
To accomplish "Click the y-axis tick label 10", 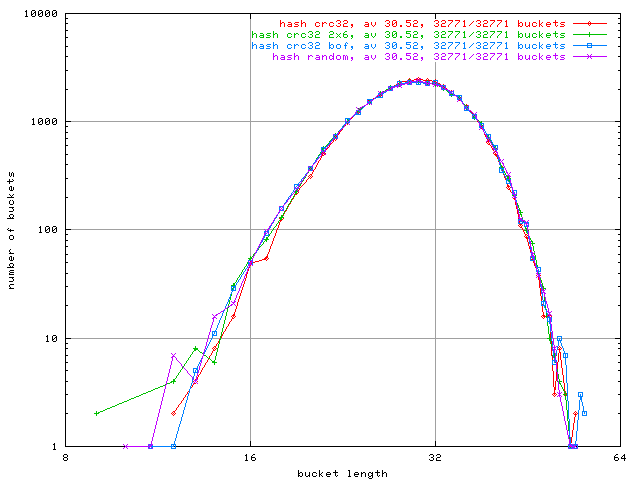I will [51, 338].
